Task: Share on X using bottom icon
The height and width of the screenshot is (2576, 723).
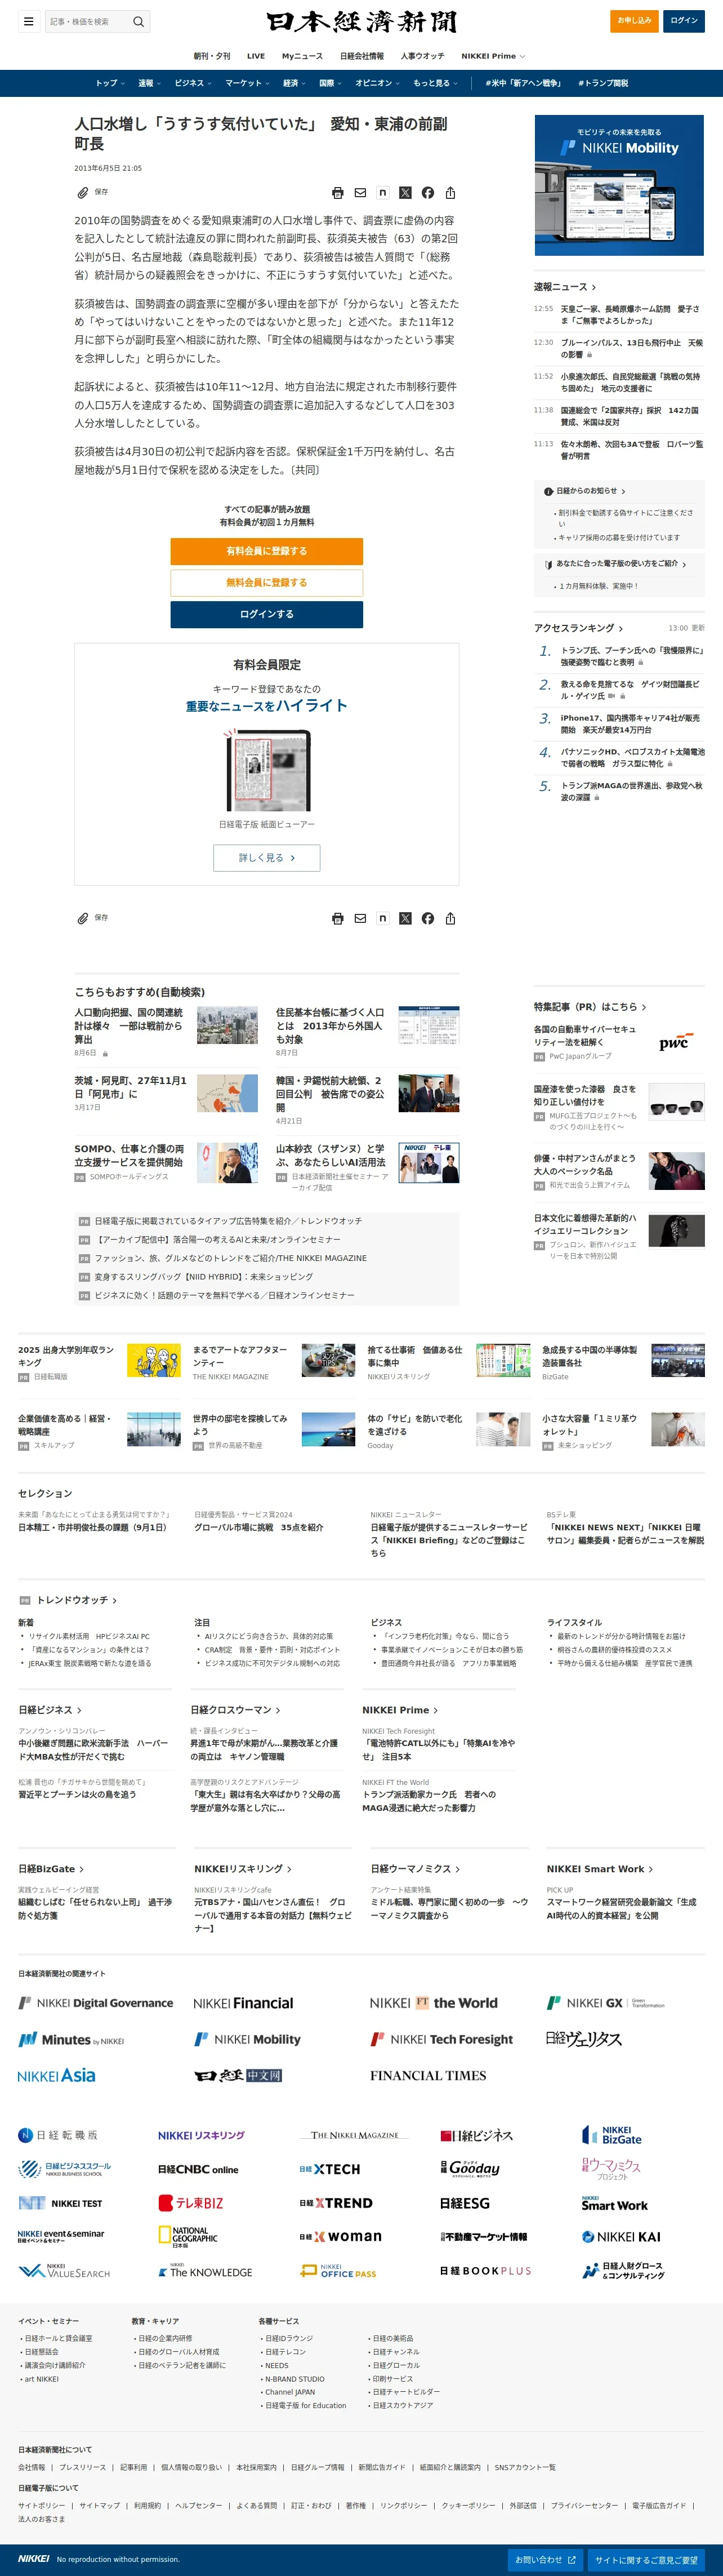Action: point(405,918)
